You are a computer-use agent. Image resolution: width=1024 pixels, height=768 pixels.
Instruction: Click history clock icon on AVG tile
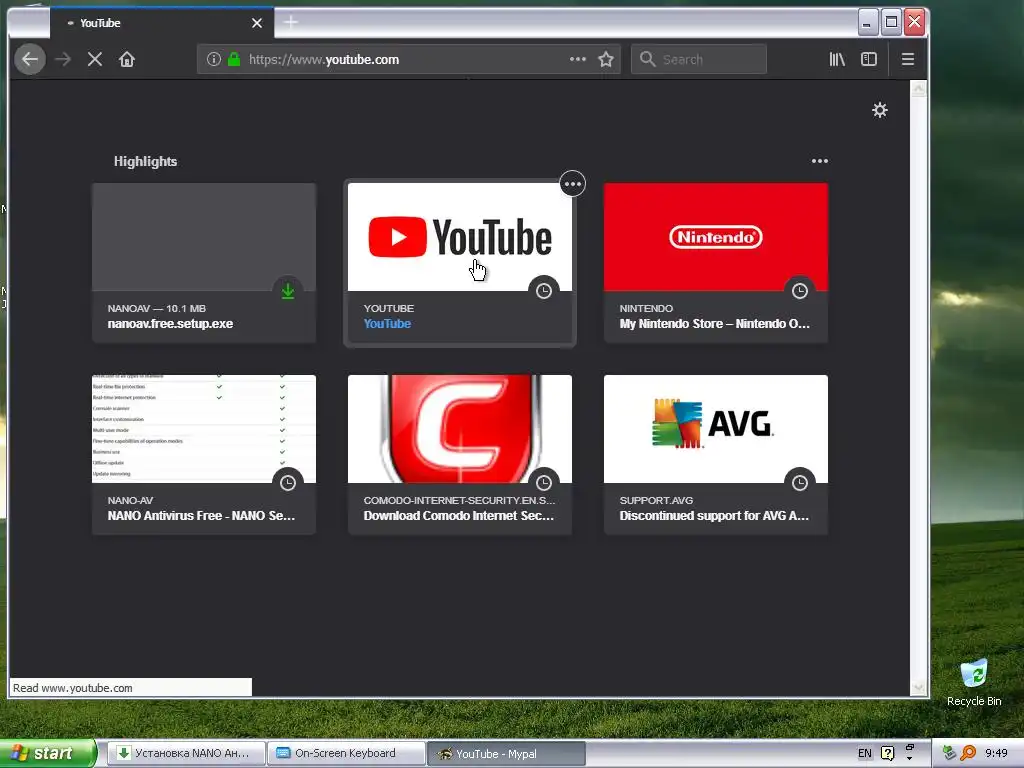click(x=799, y=483)
